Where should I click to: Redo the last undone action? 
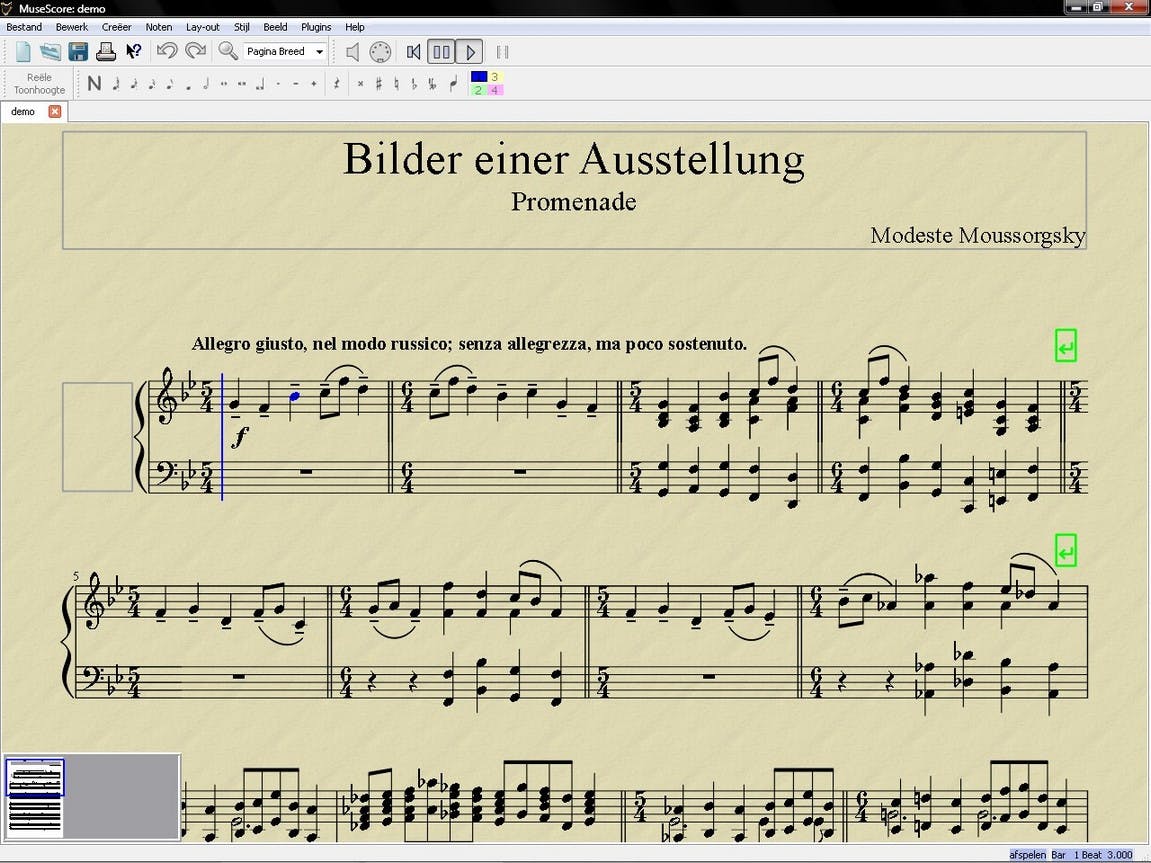tap(195, 51)
